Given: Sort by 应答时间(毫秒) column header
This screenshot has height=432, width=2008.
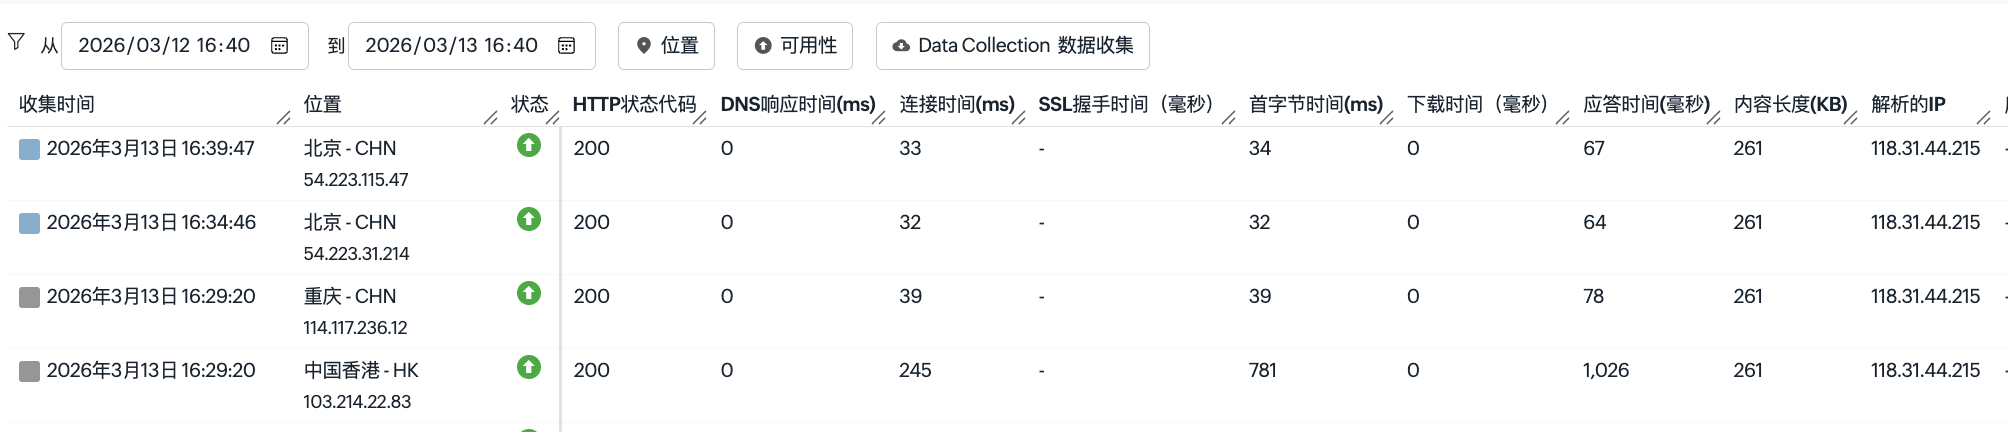Looking at the screenshot, I should pyautogui.click(x=1646, y=105).
